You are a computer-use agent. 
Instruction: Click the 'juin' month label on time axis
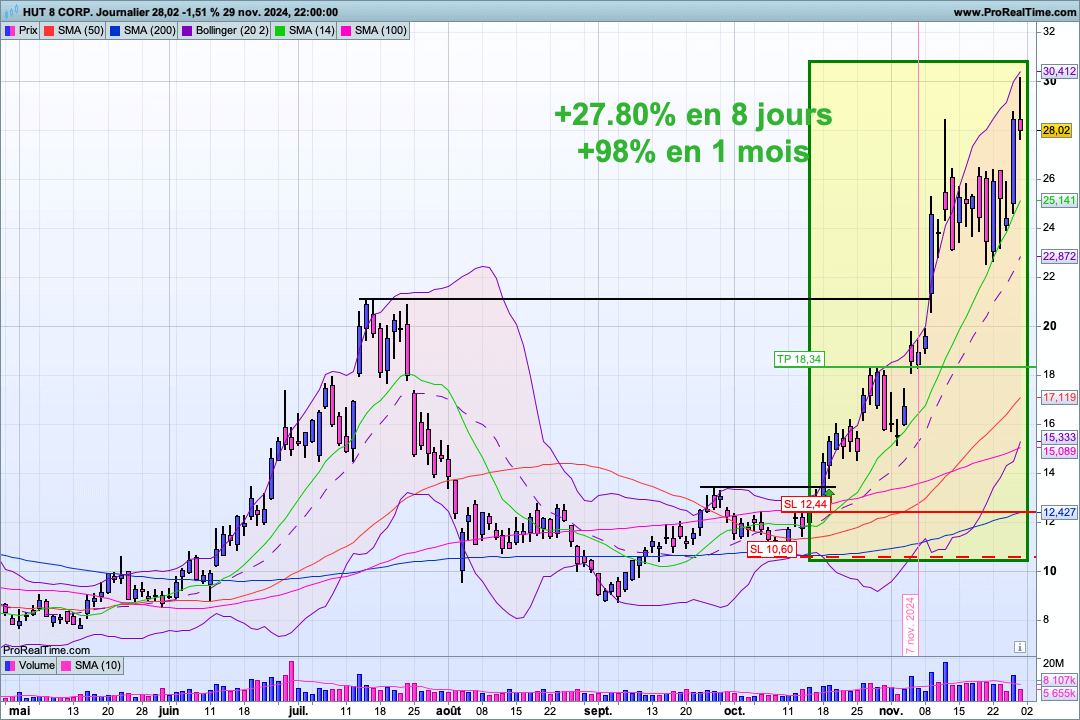(x=169, y=711)
